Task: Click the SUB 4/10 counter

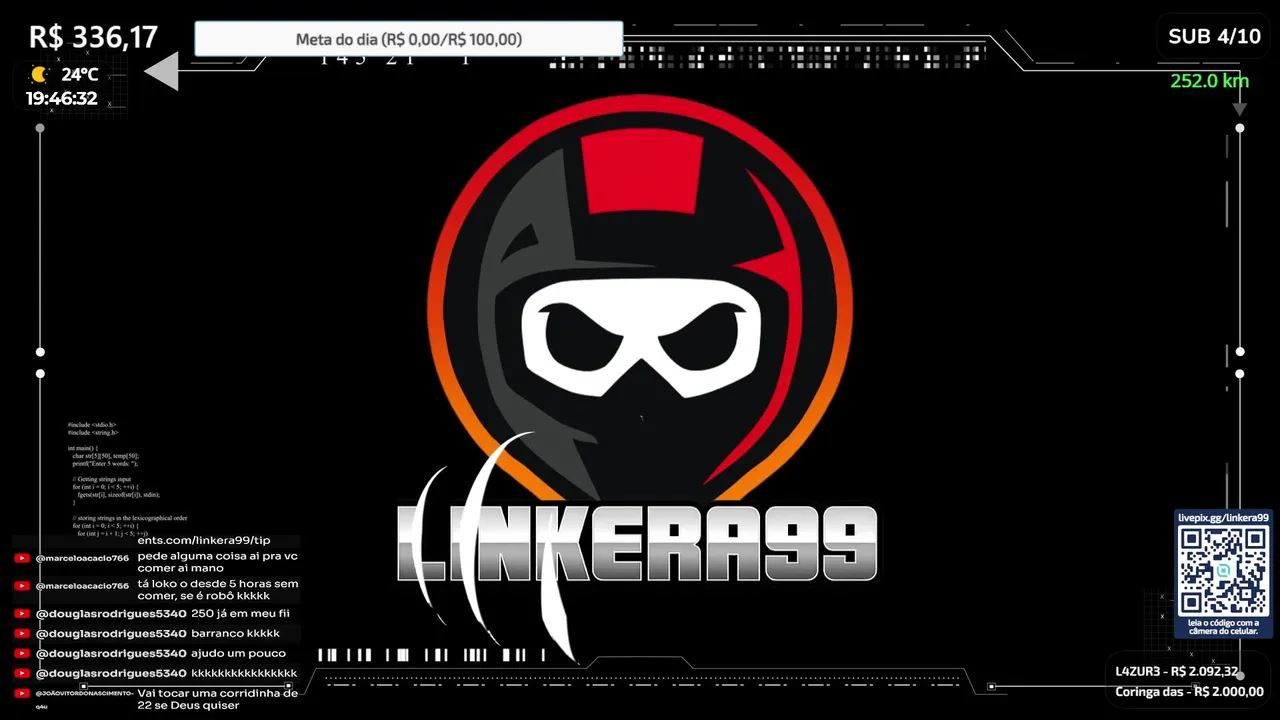Action: 1215,36
